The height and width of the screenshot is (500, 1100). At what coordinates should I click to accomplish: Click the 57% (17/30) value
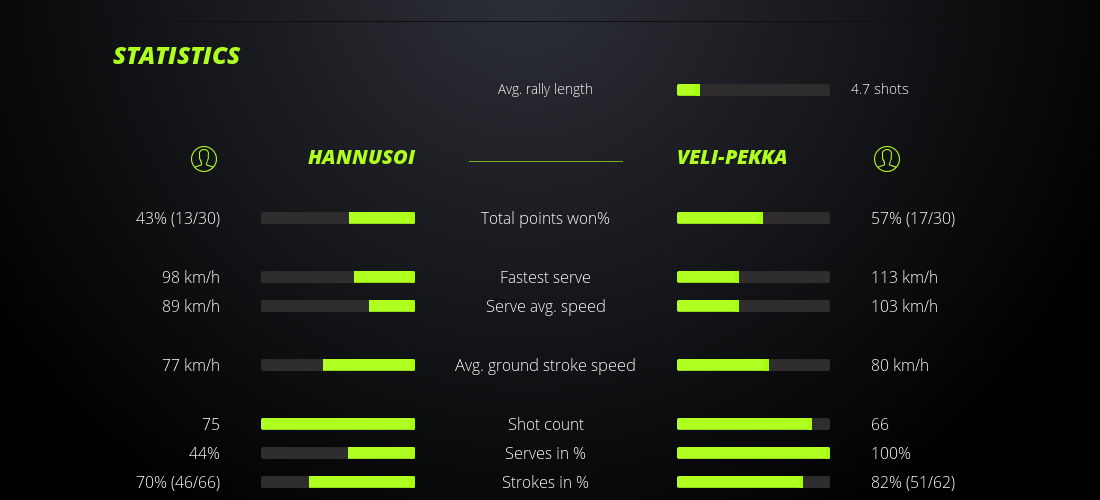(x=913, y=218)
